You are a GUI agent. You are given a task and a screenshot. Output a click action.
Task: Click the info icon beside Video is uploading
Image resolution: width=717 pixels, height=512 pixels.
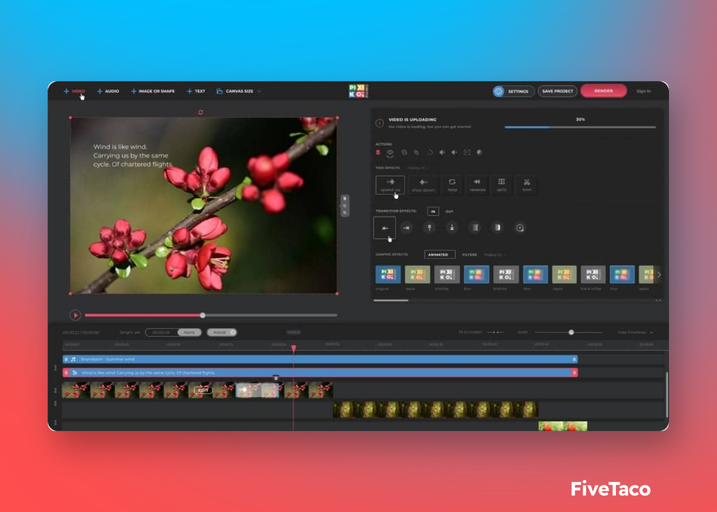point(380,123)
